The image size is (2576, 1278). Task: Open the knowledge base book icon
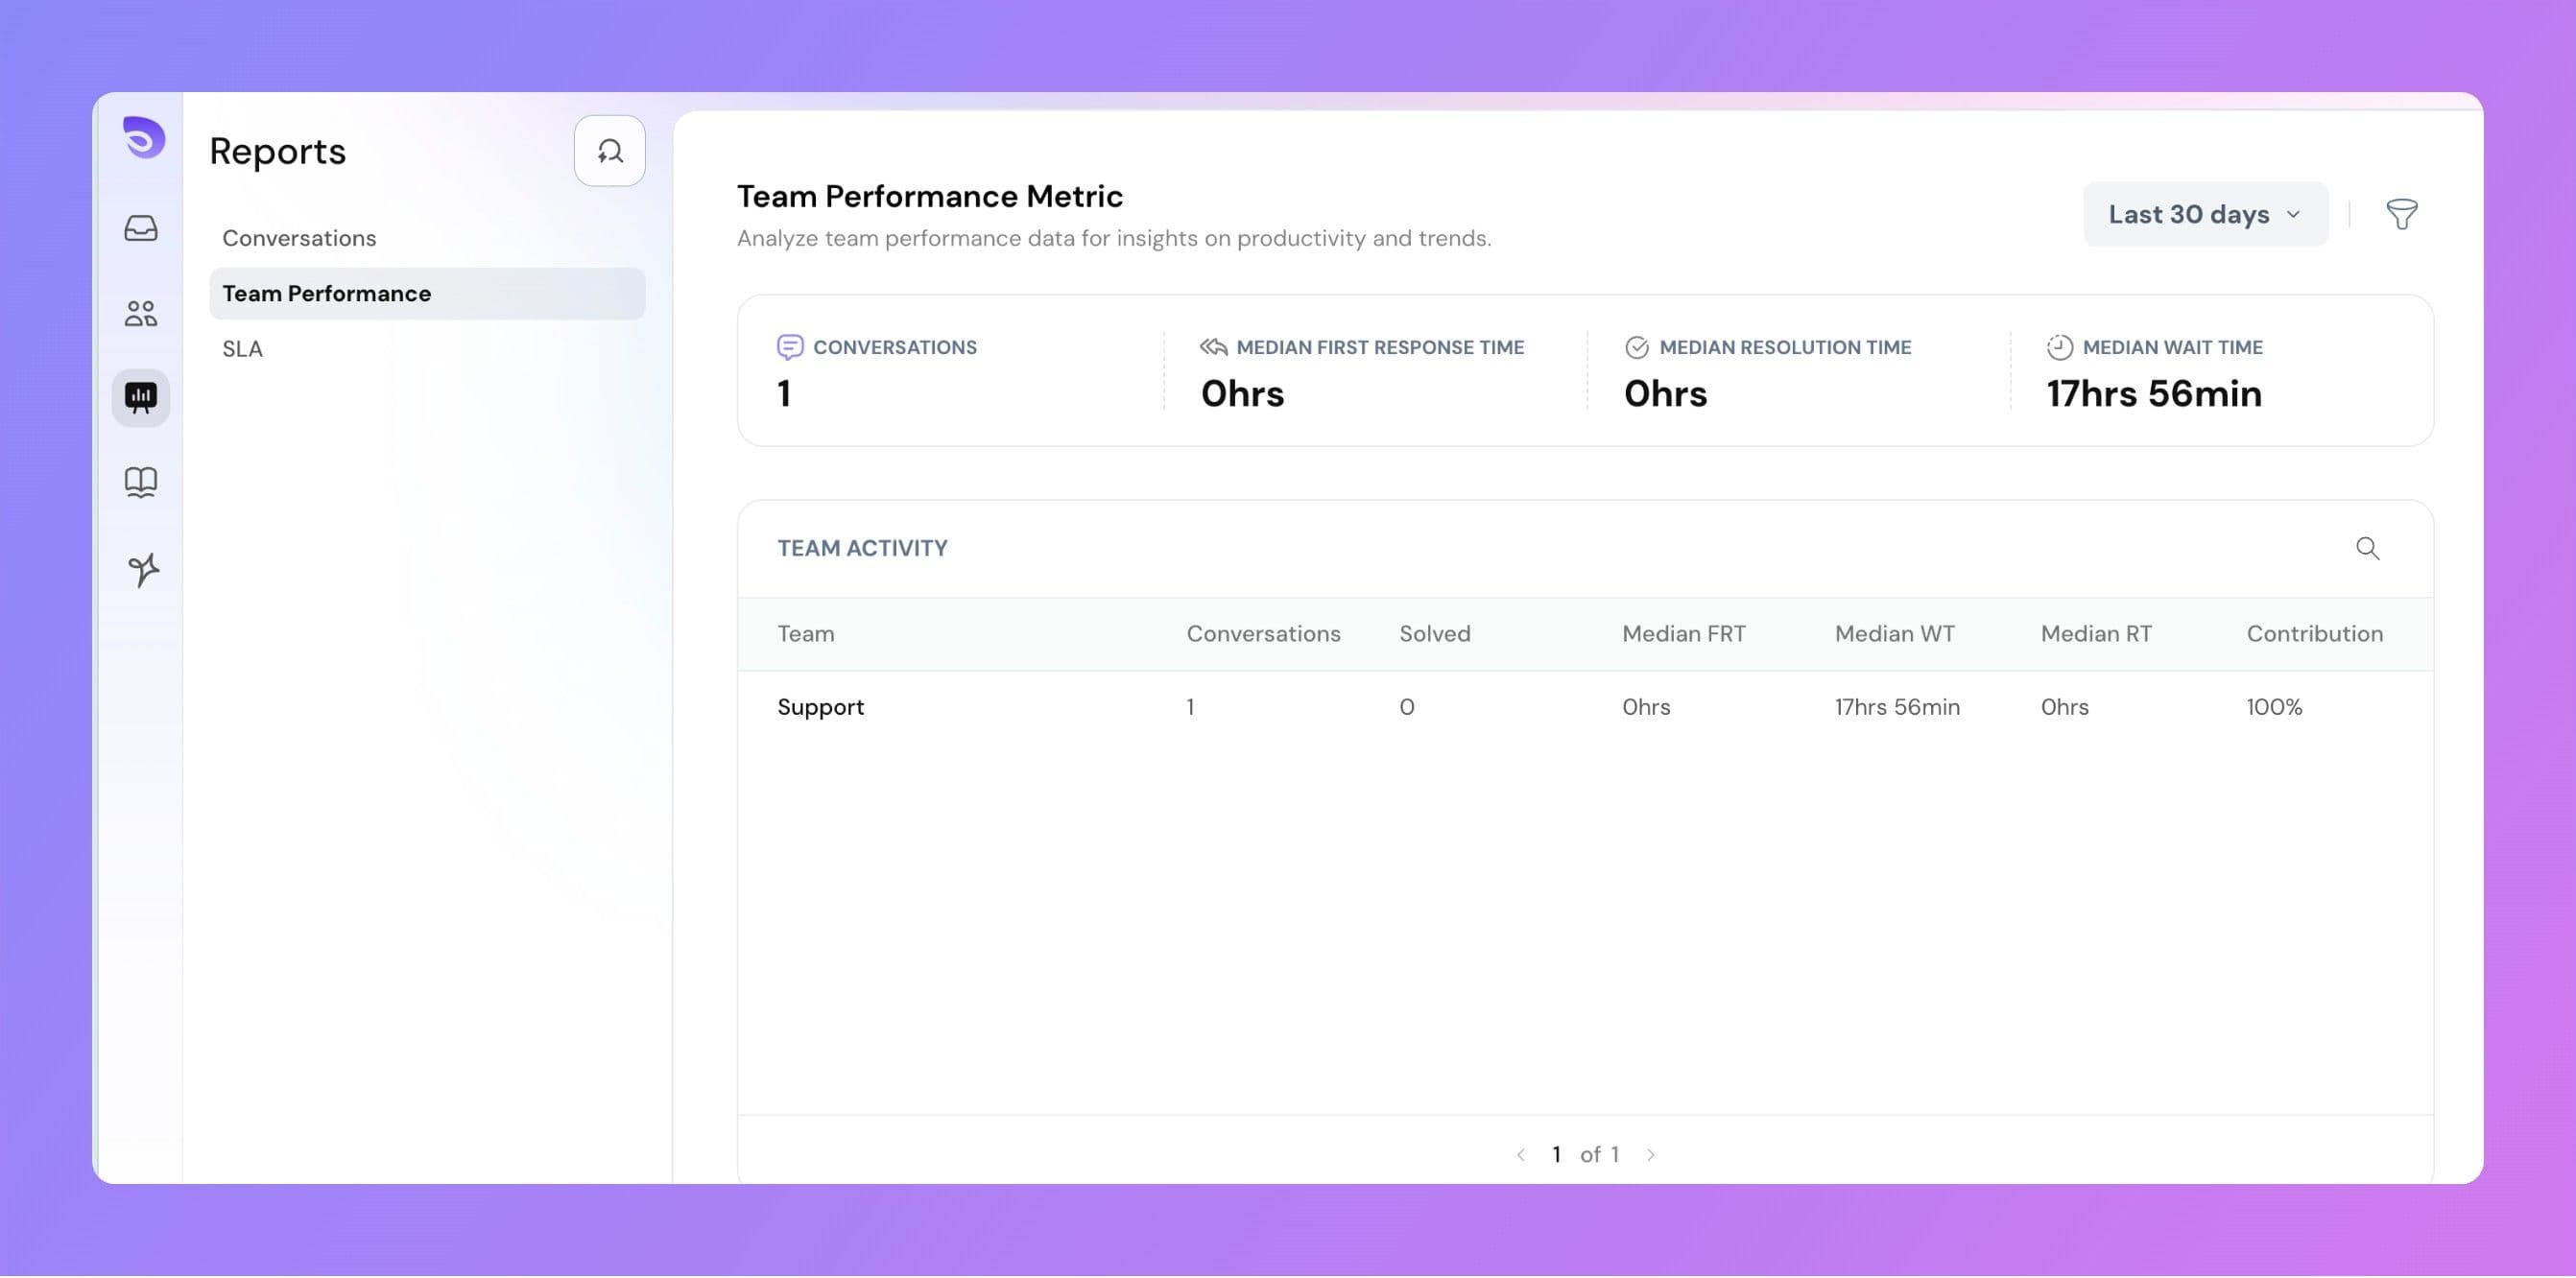[x=141, y=482]
